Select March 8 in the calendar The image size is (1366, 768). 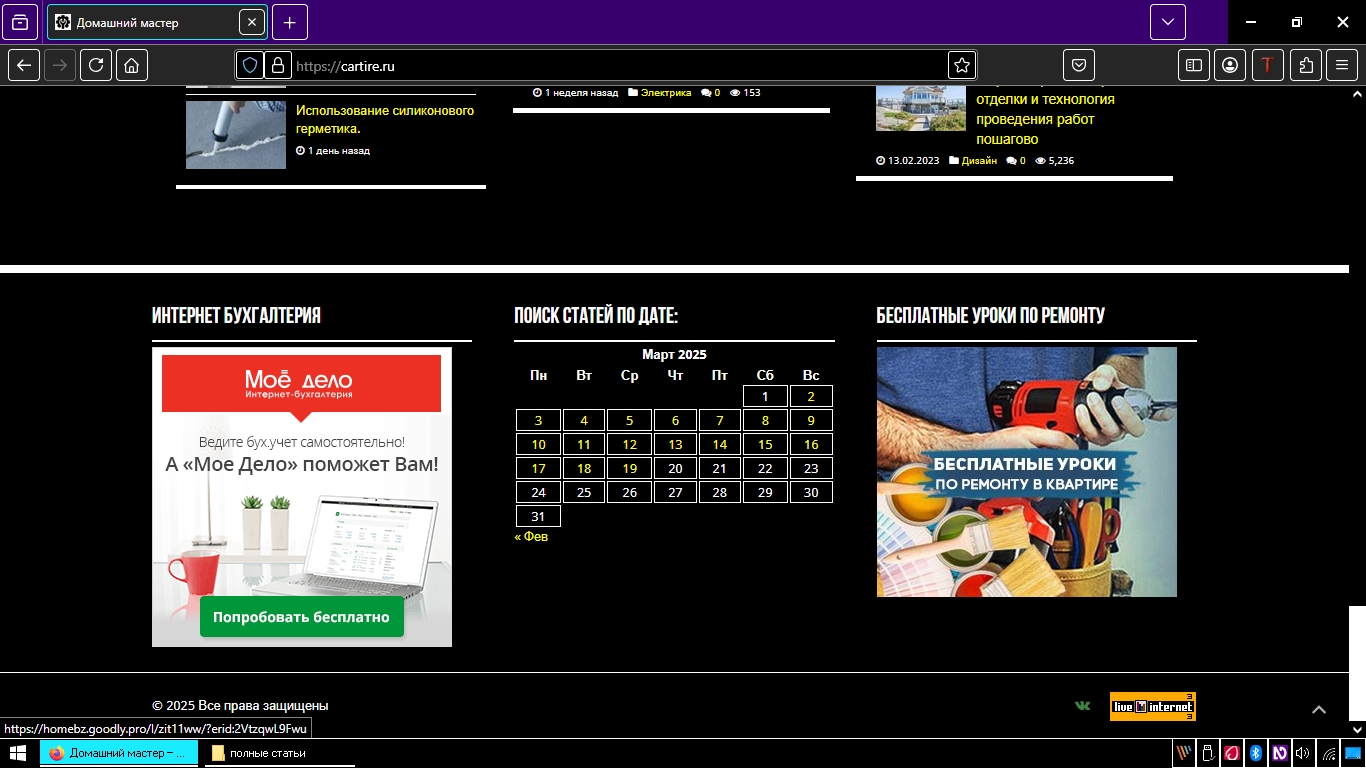(x=765, y=420)
